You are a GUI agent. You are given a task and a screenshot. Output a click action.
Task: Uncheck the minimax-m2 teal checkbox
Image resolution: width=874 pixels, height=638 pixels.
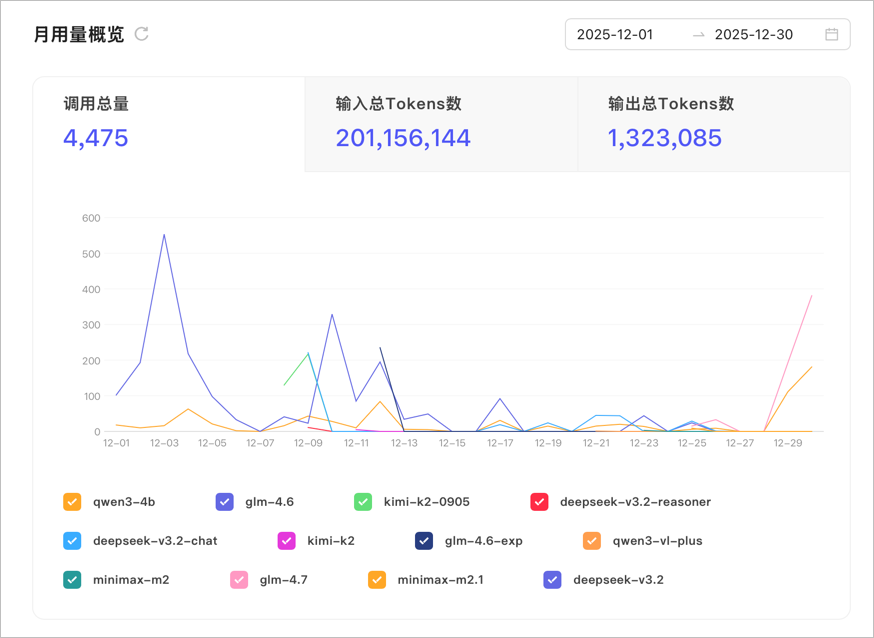tap(72, 580)
